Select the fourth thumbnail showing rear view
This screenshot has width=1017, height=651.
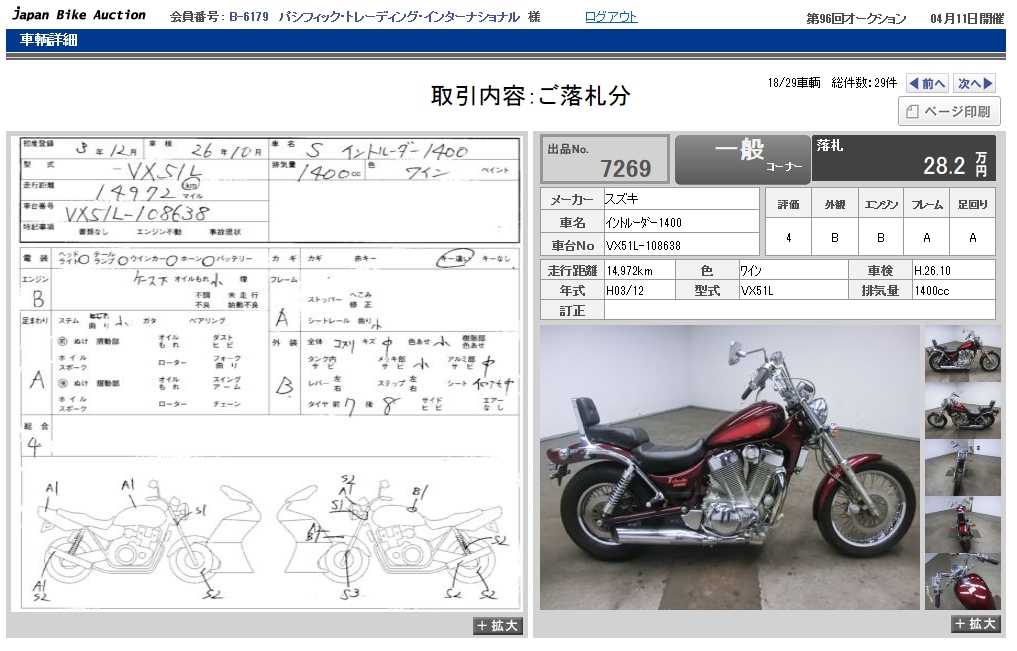tap(962, 524)
